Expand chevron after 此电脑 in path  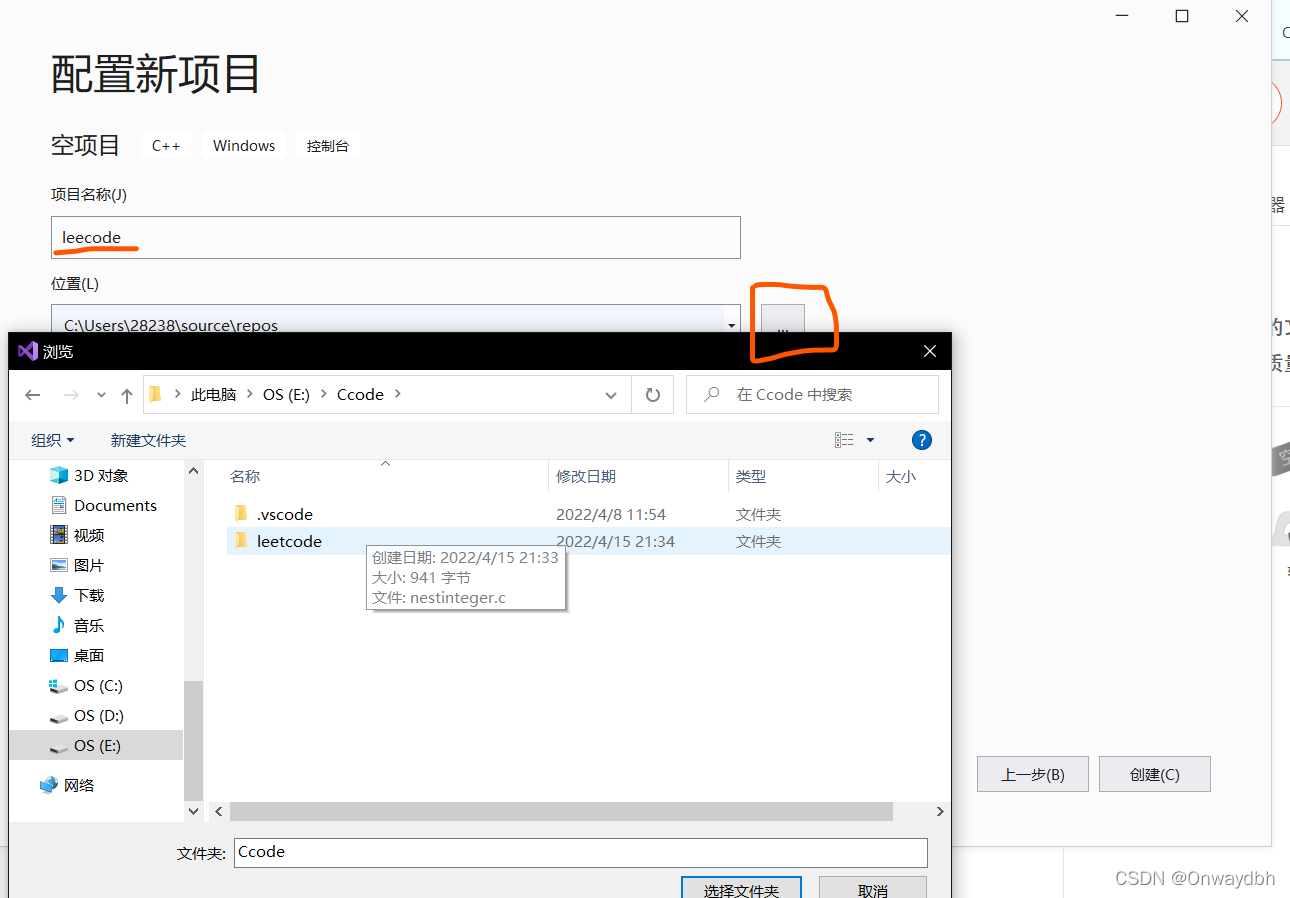click(x=250, y=394)
